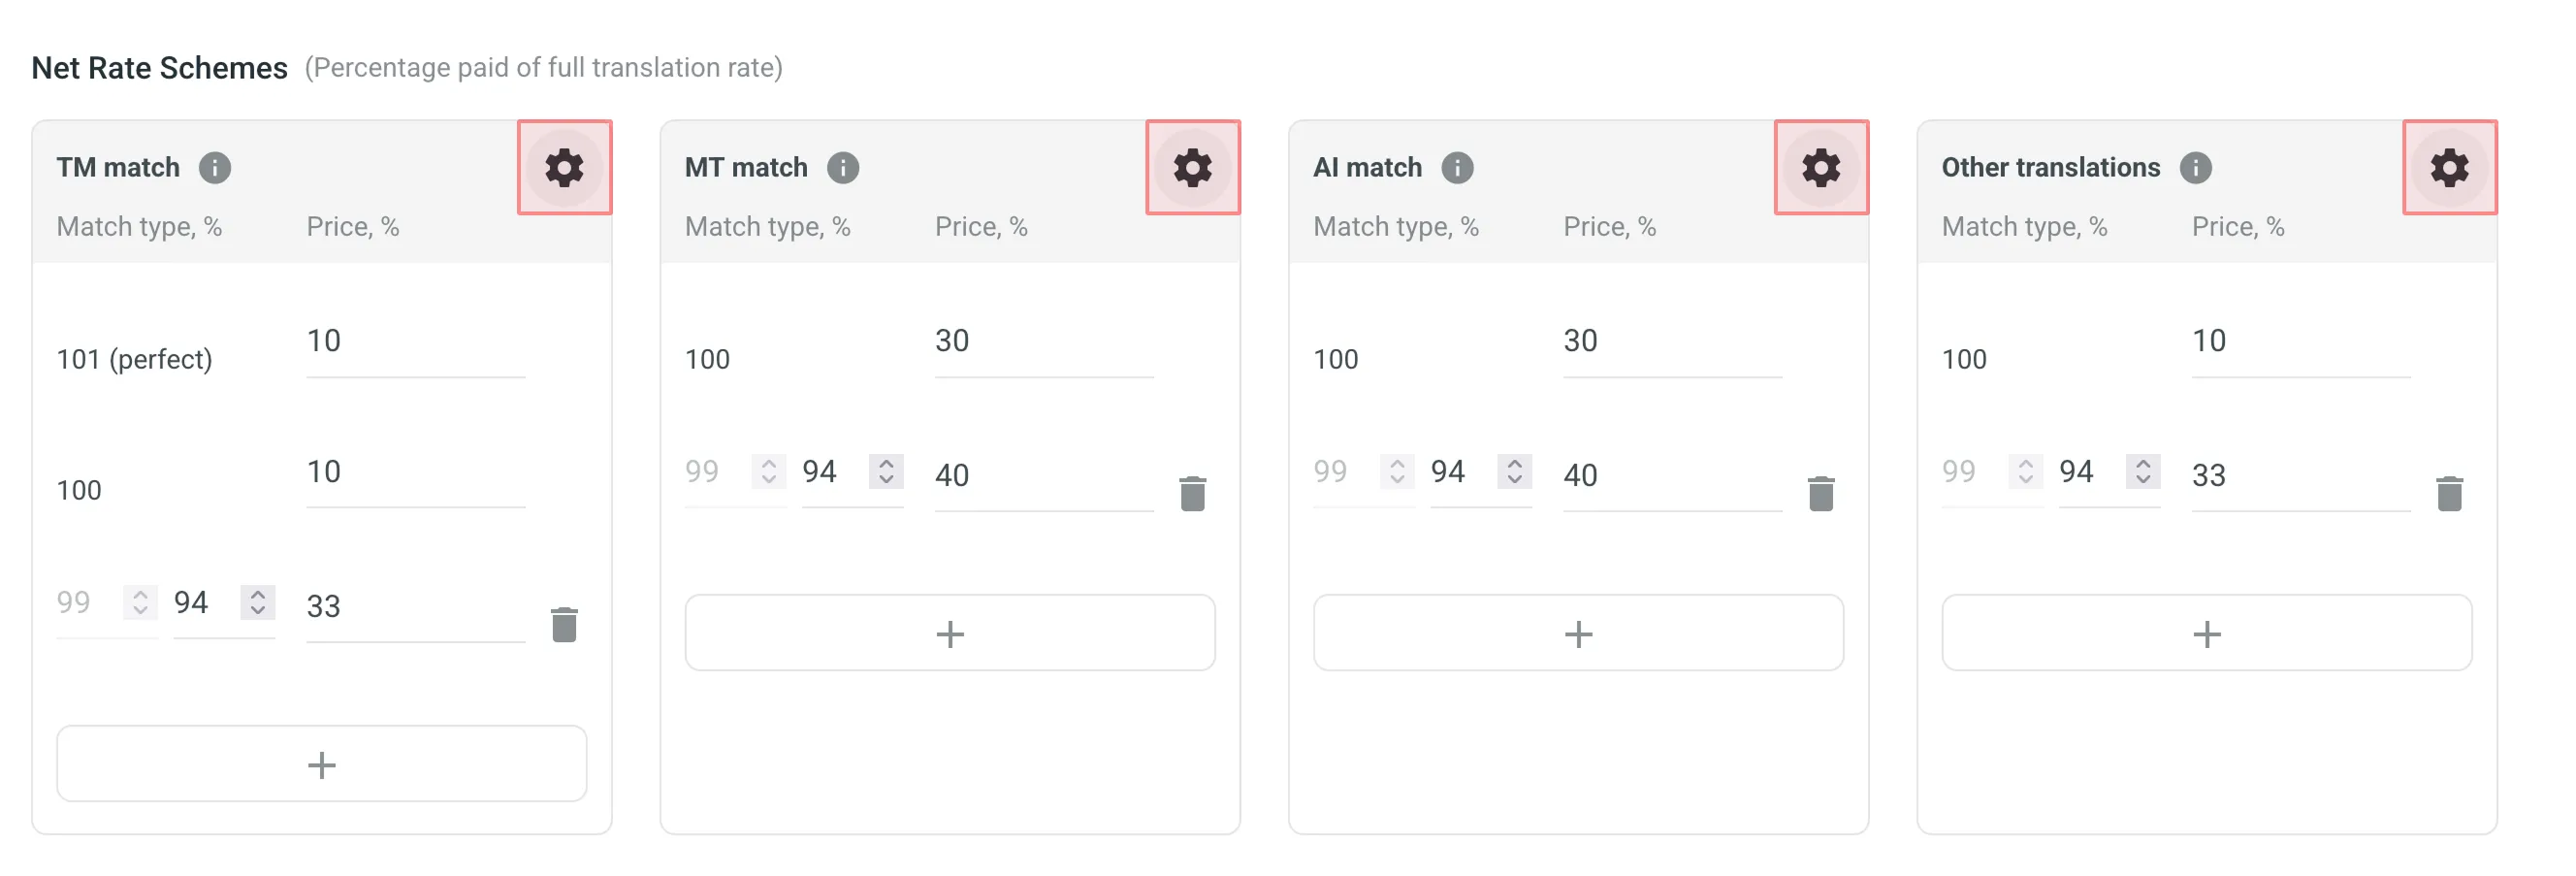The image size is (2576, 876).
Task: Click the info icon next to MT match
Action: [x=842, y=167]
